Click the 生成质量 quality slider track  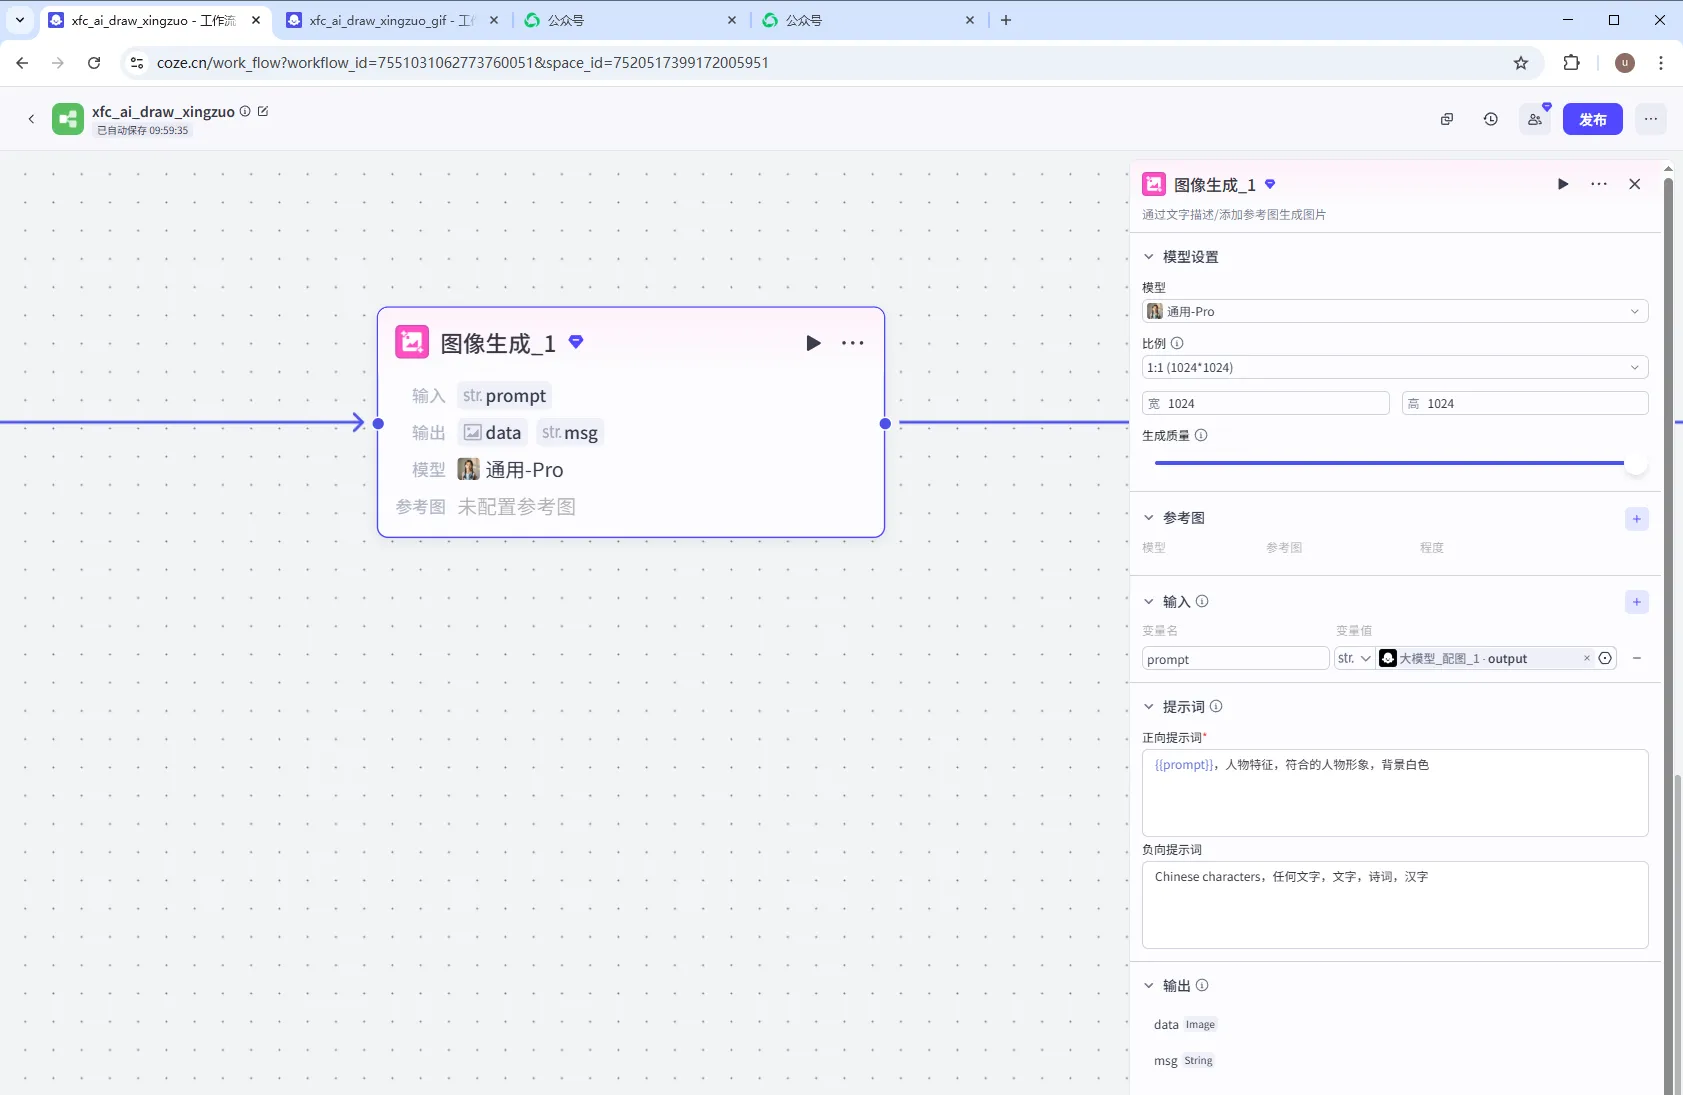click(x=1390, y=463)
